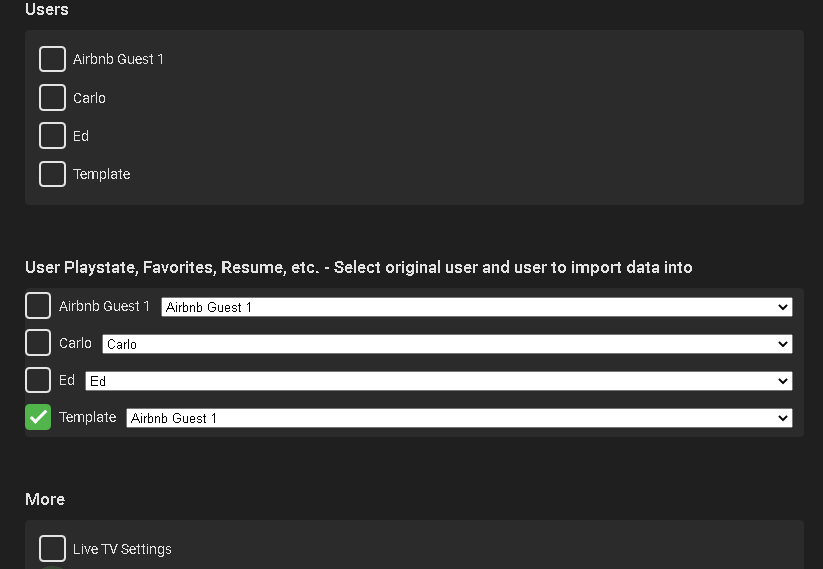Tick Carlo checkbox in Playstate import section
The width and height of the screenshot is (823, 569).
point(38,343)
